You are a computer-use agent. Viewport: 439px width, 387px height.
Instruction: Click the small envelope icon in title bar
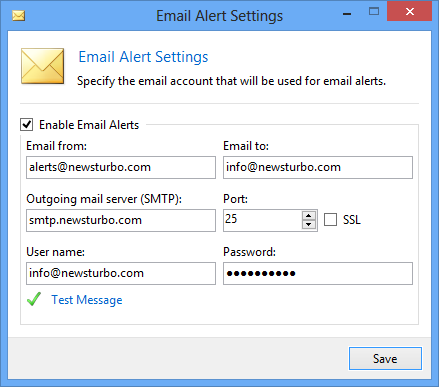(x=19, y=16)
